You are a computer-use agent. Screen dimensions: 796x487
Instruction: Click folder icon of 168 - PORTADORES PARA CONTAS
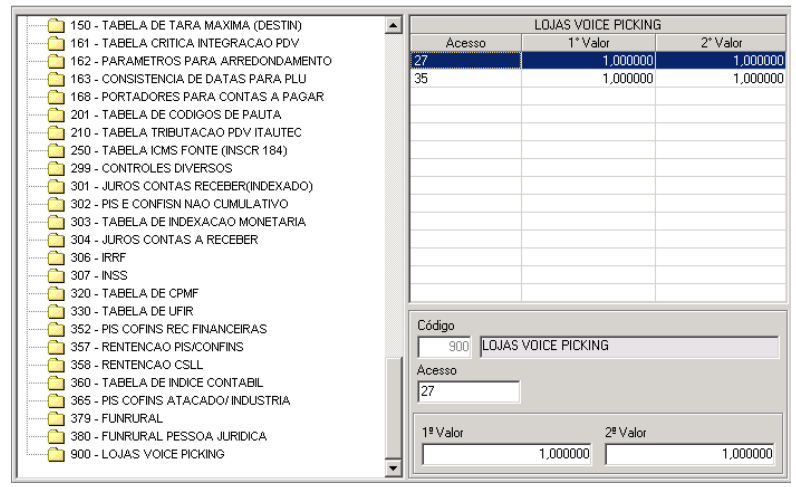56,97
